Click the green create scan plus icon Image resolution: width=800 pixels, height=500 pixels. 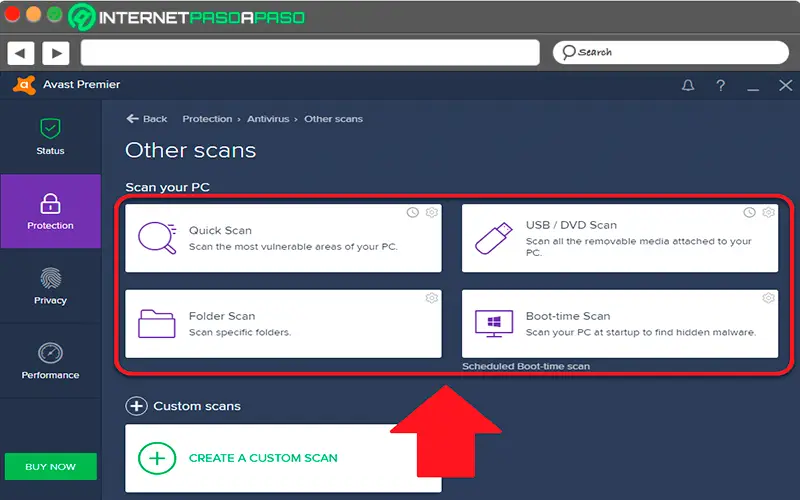[x=157, y=458]
